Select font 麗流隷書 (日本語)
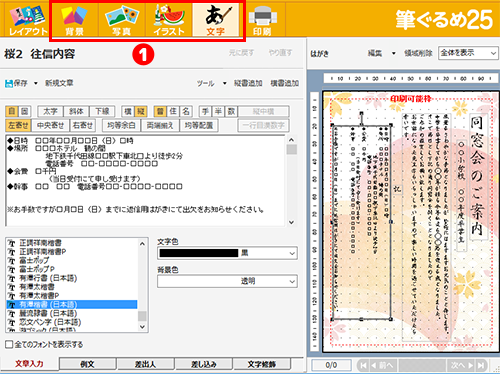Viewport: 500px width, 374px height. tap(48, 313)
